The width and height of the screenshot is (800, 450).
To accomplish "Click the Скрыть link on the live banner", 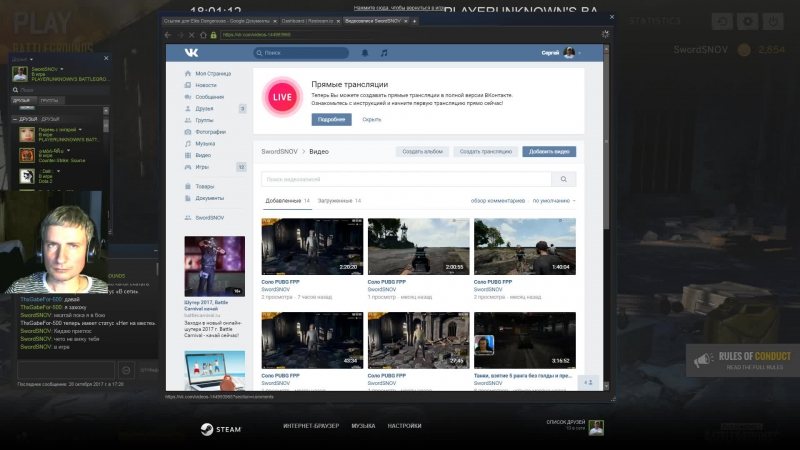I will pyautogui.click(x=371, y=119).
